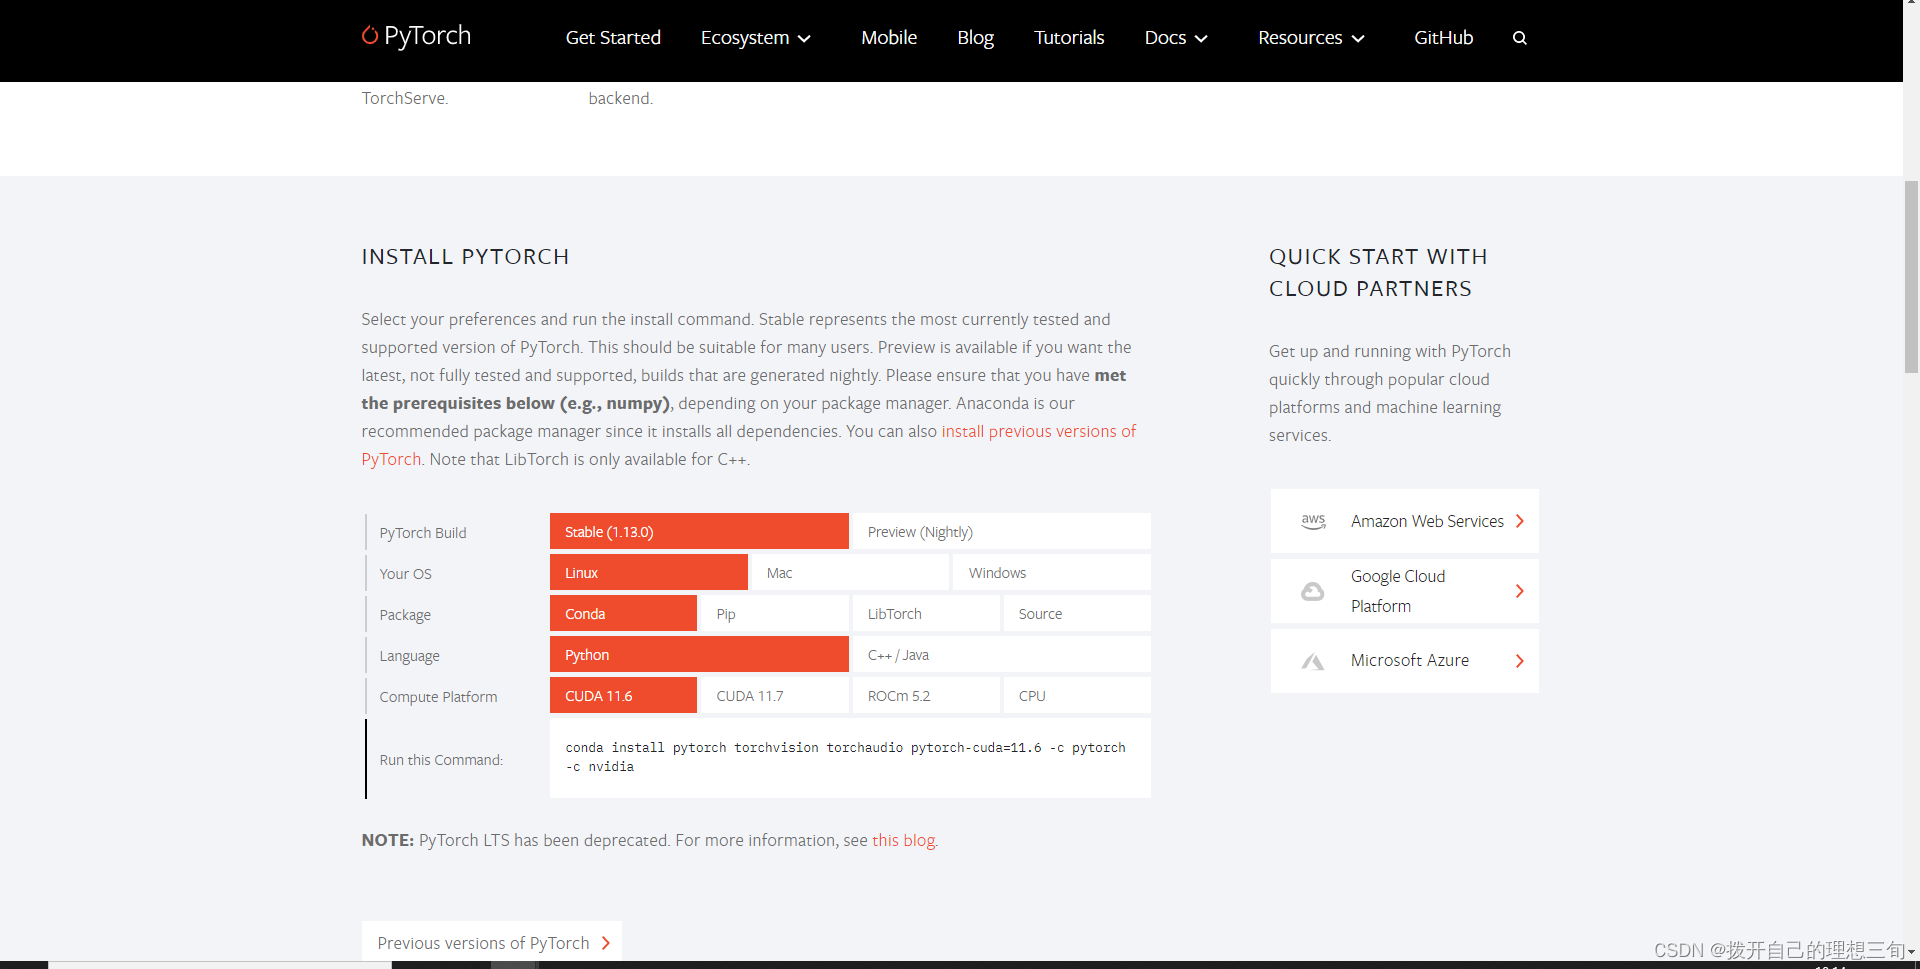Click the 'PyTorch Build' row label
The image size is (1920, 969).
click(423, 533)
